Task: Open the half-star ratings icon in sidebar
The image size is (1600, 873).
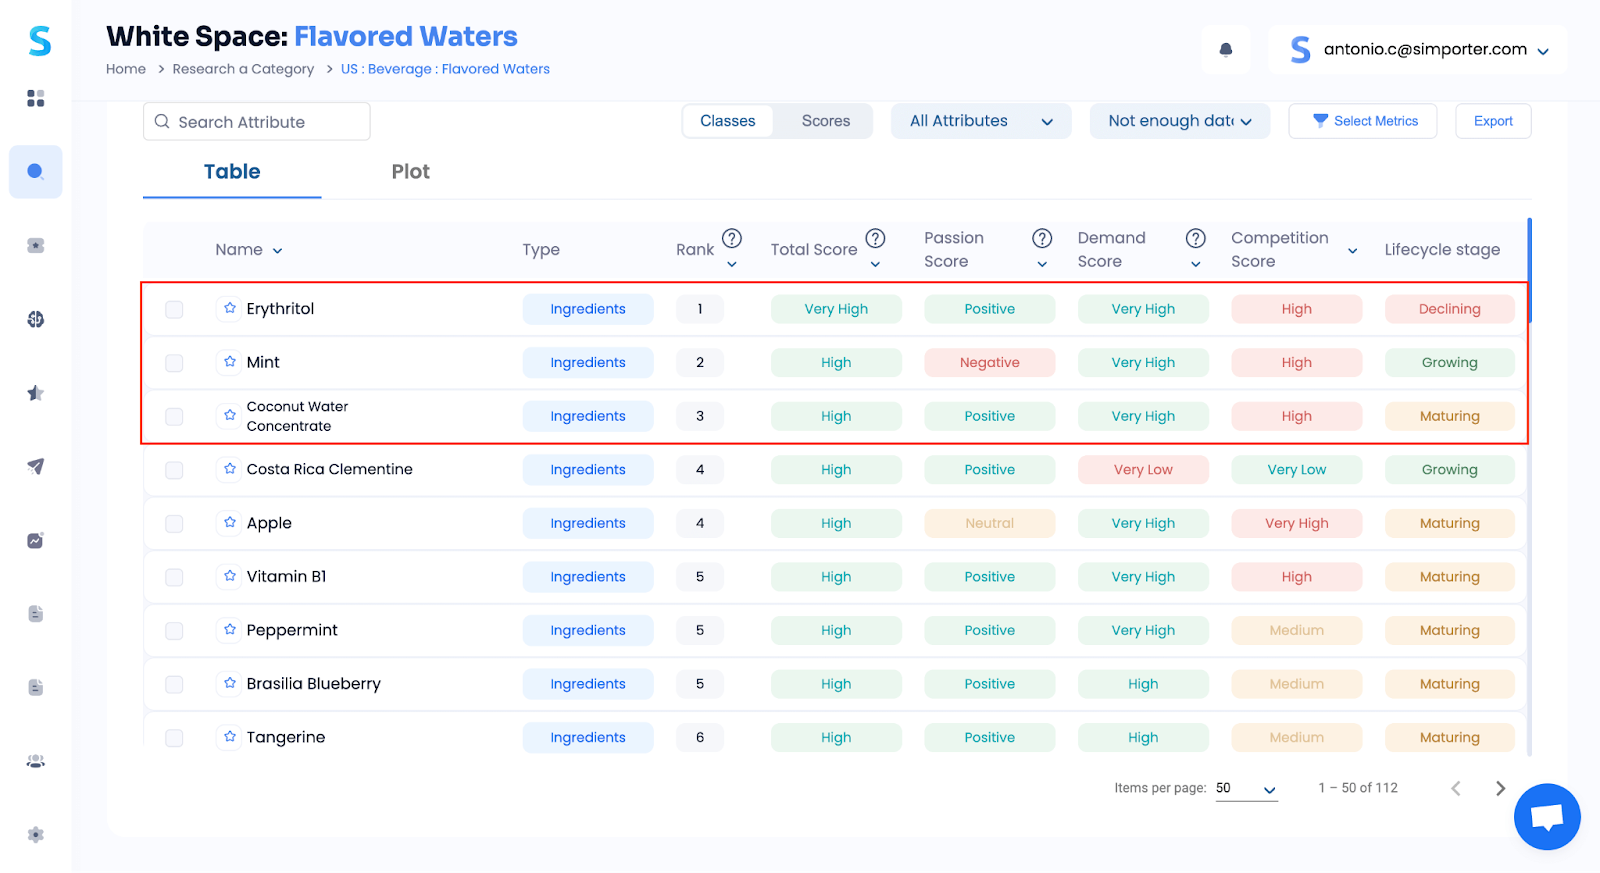Action: point(36,393)
